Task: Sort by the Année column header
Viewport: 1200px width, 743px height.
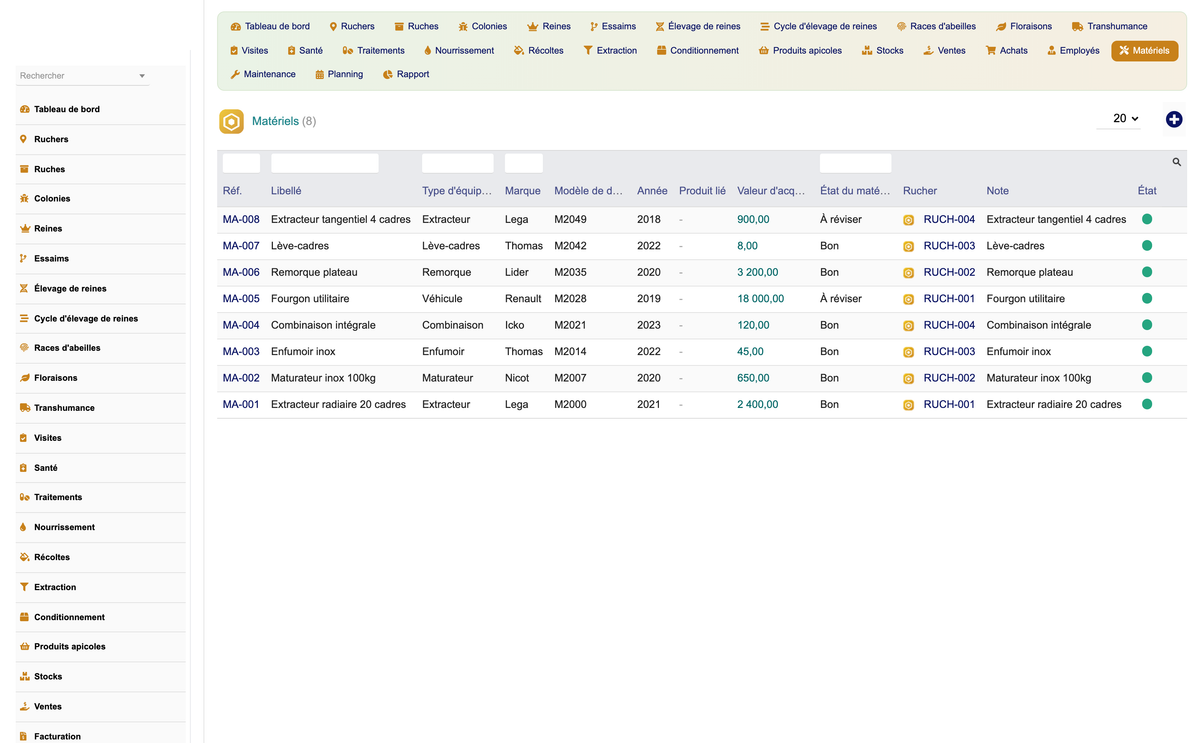Action: point(652,191)
